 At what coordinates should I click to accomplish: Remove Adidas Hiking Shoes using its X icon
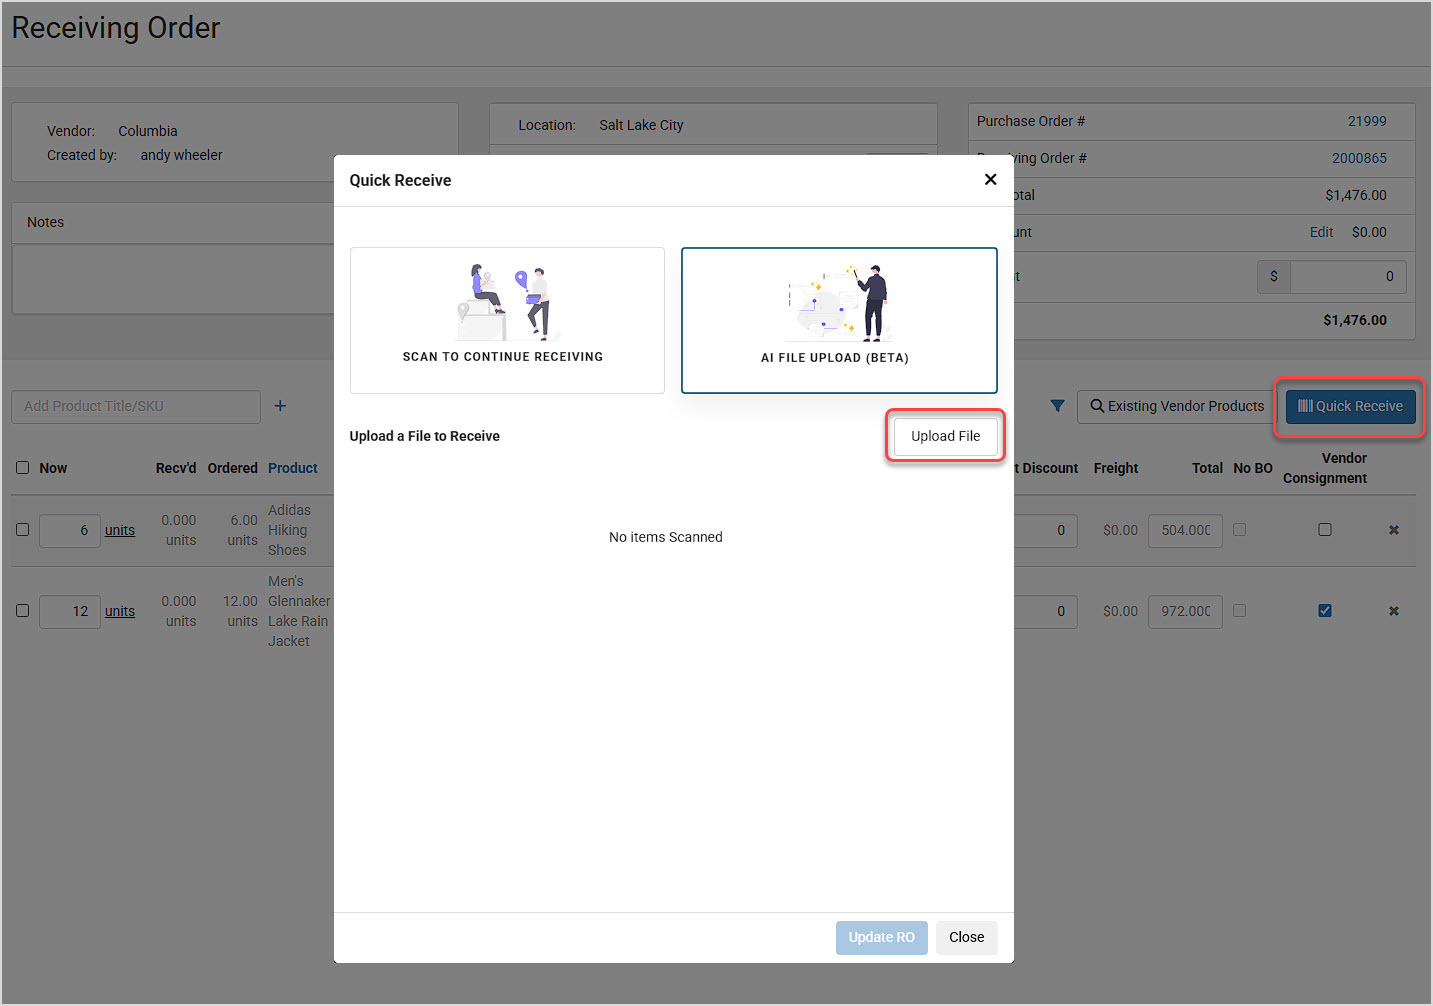click(x=1395, y=530)
